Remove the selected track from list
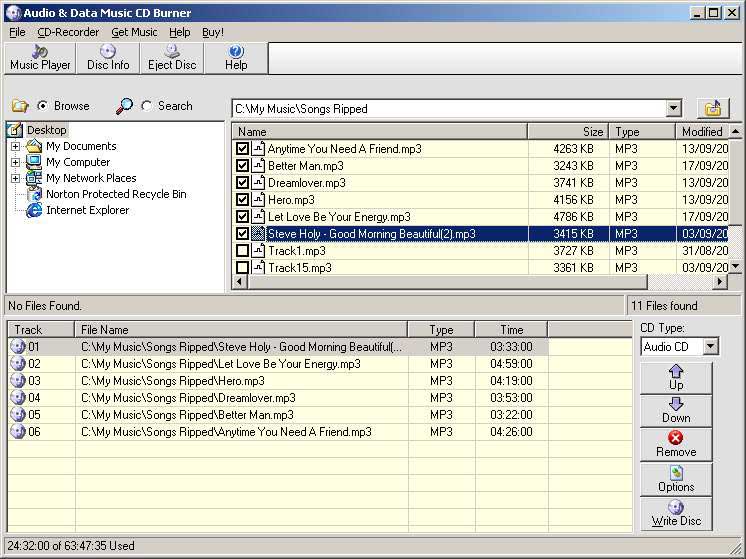 tap(676, 444)
